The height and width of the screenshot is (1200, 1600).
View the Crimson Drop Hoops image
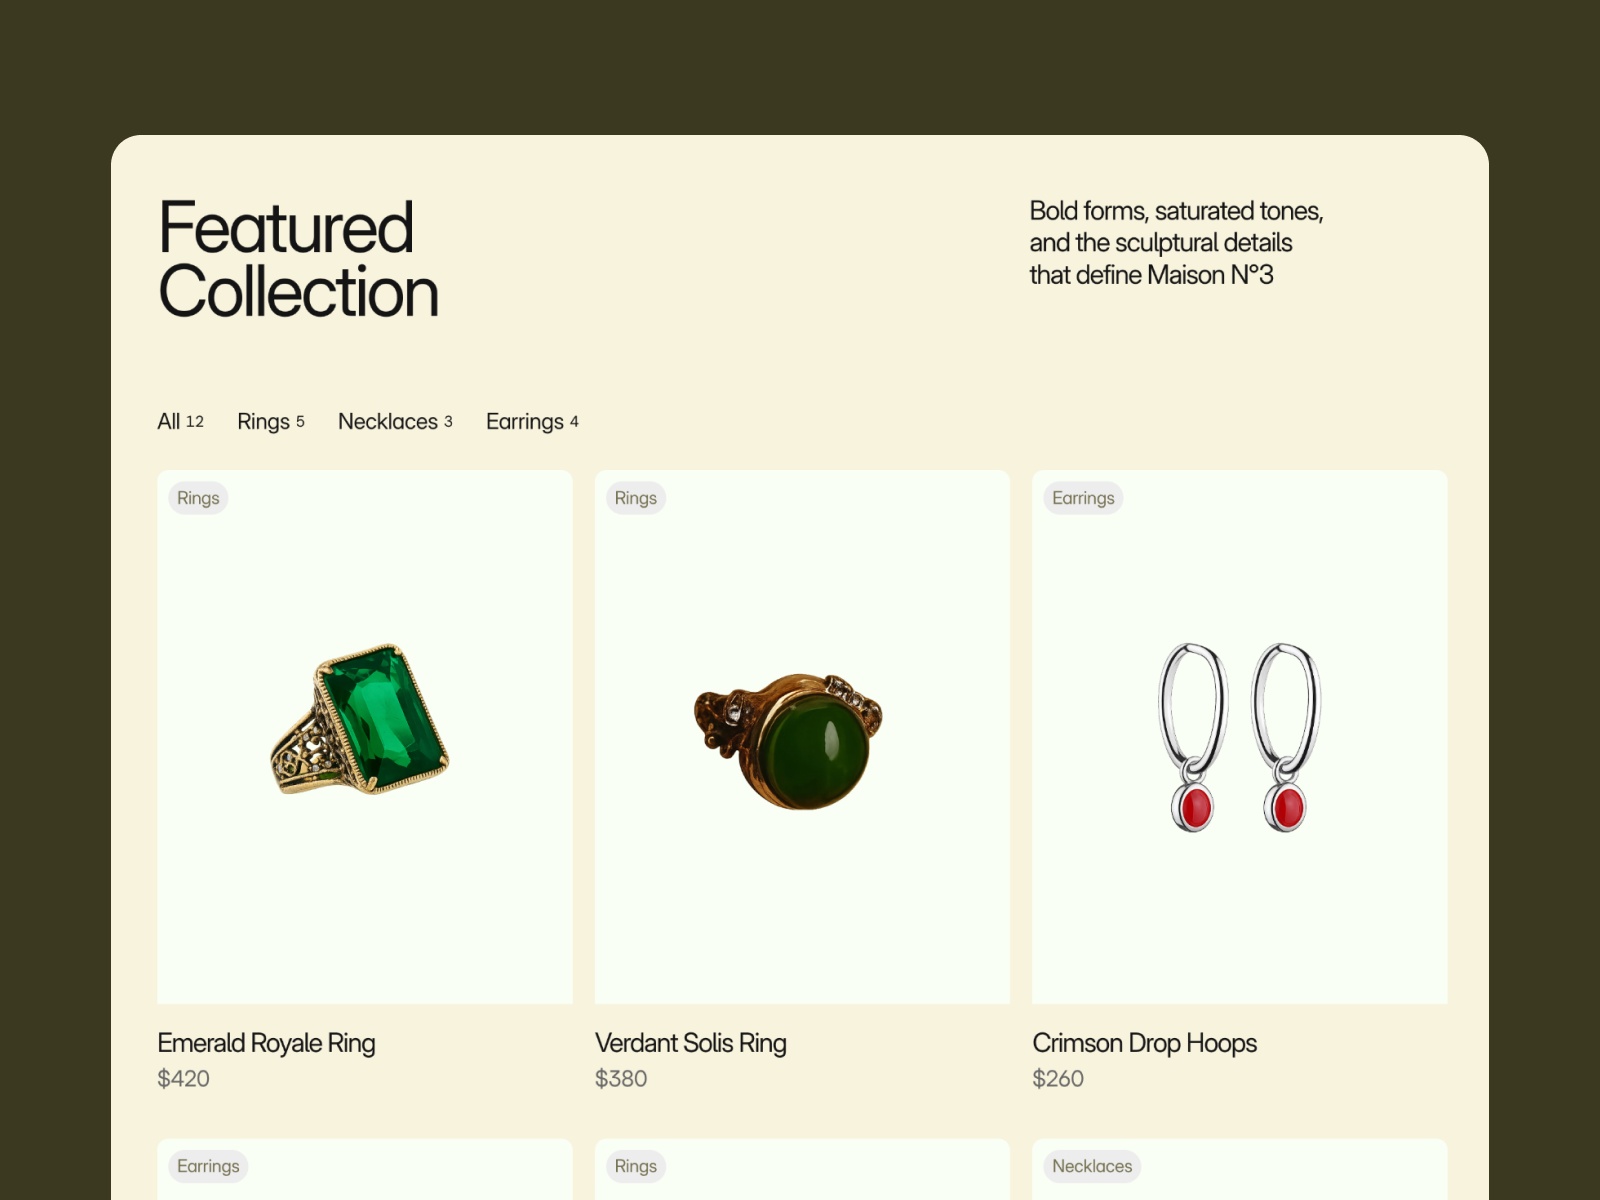(x=1239, y=738)
